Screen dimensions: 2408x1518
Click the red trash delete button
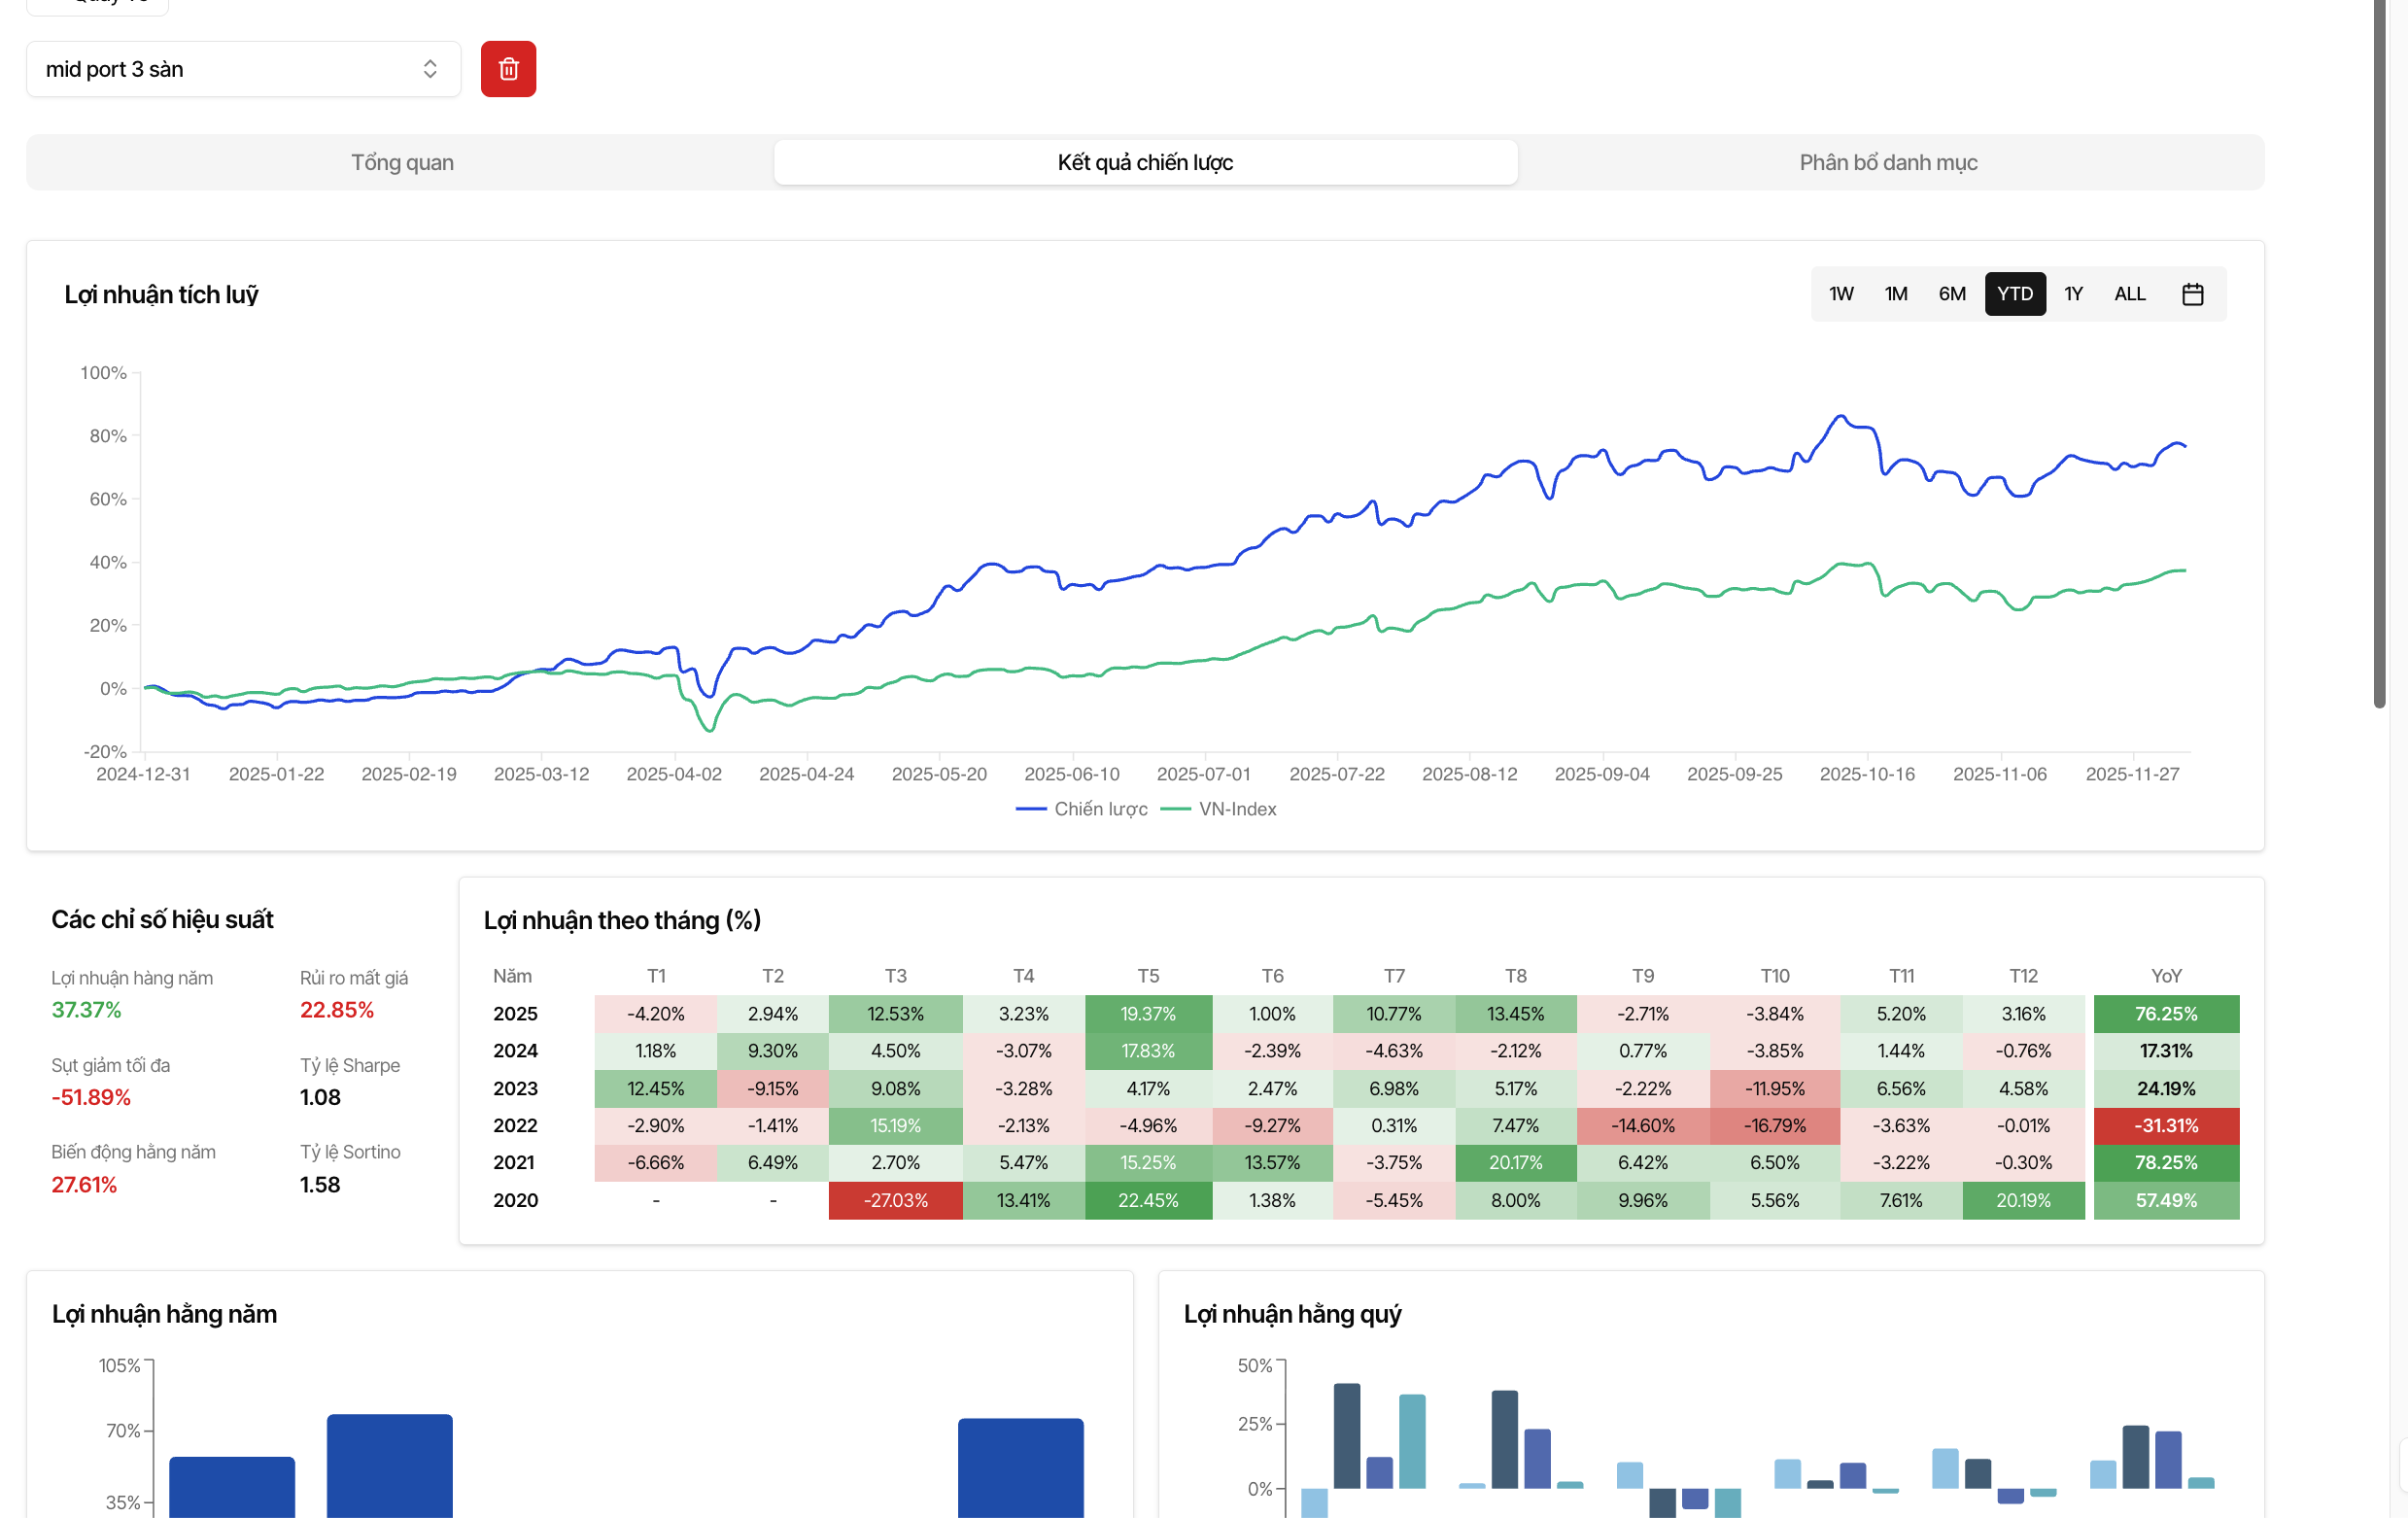508,69
